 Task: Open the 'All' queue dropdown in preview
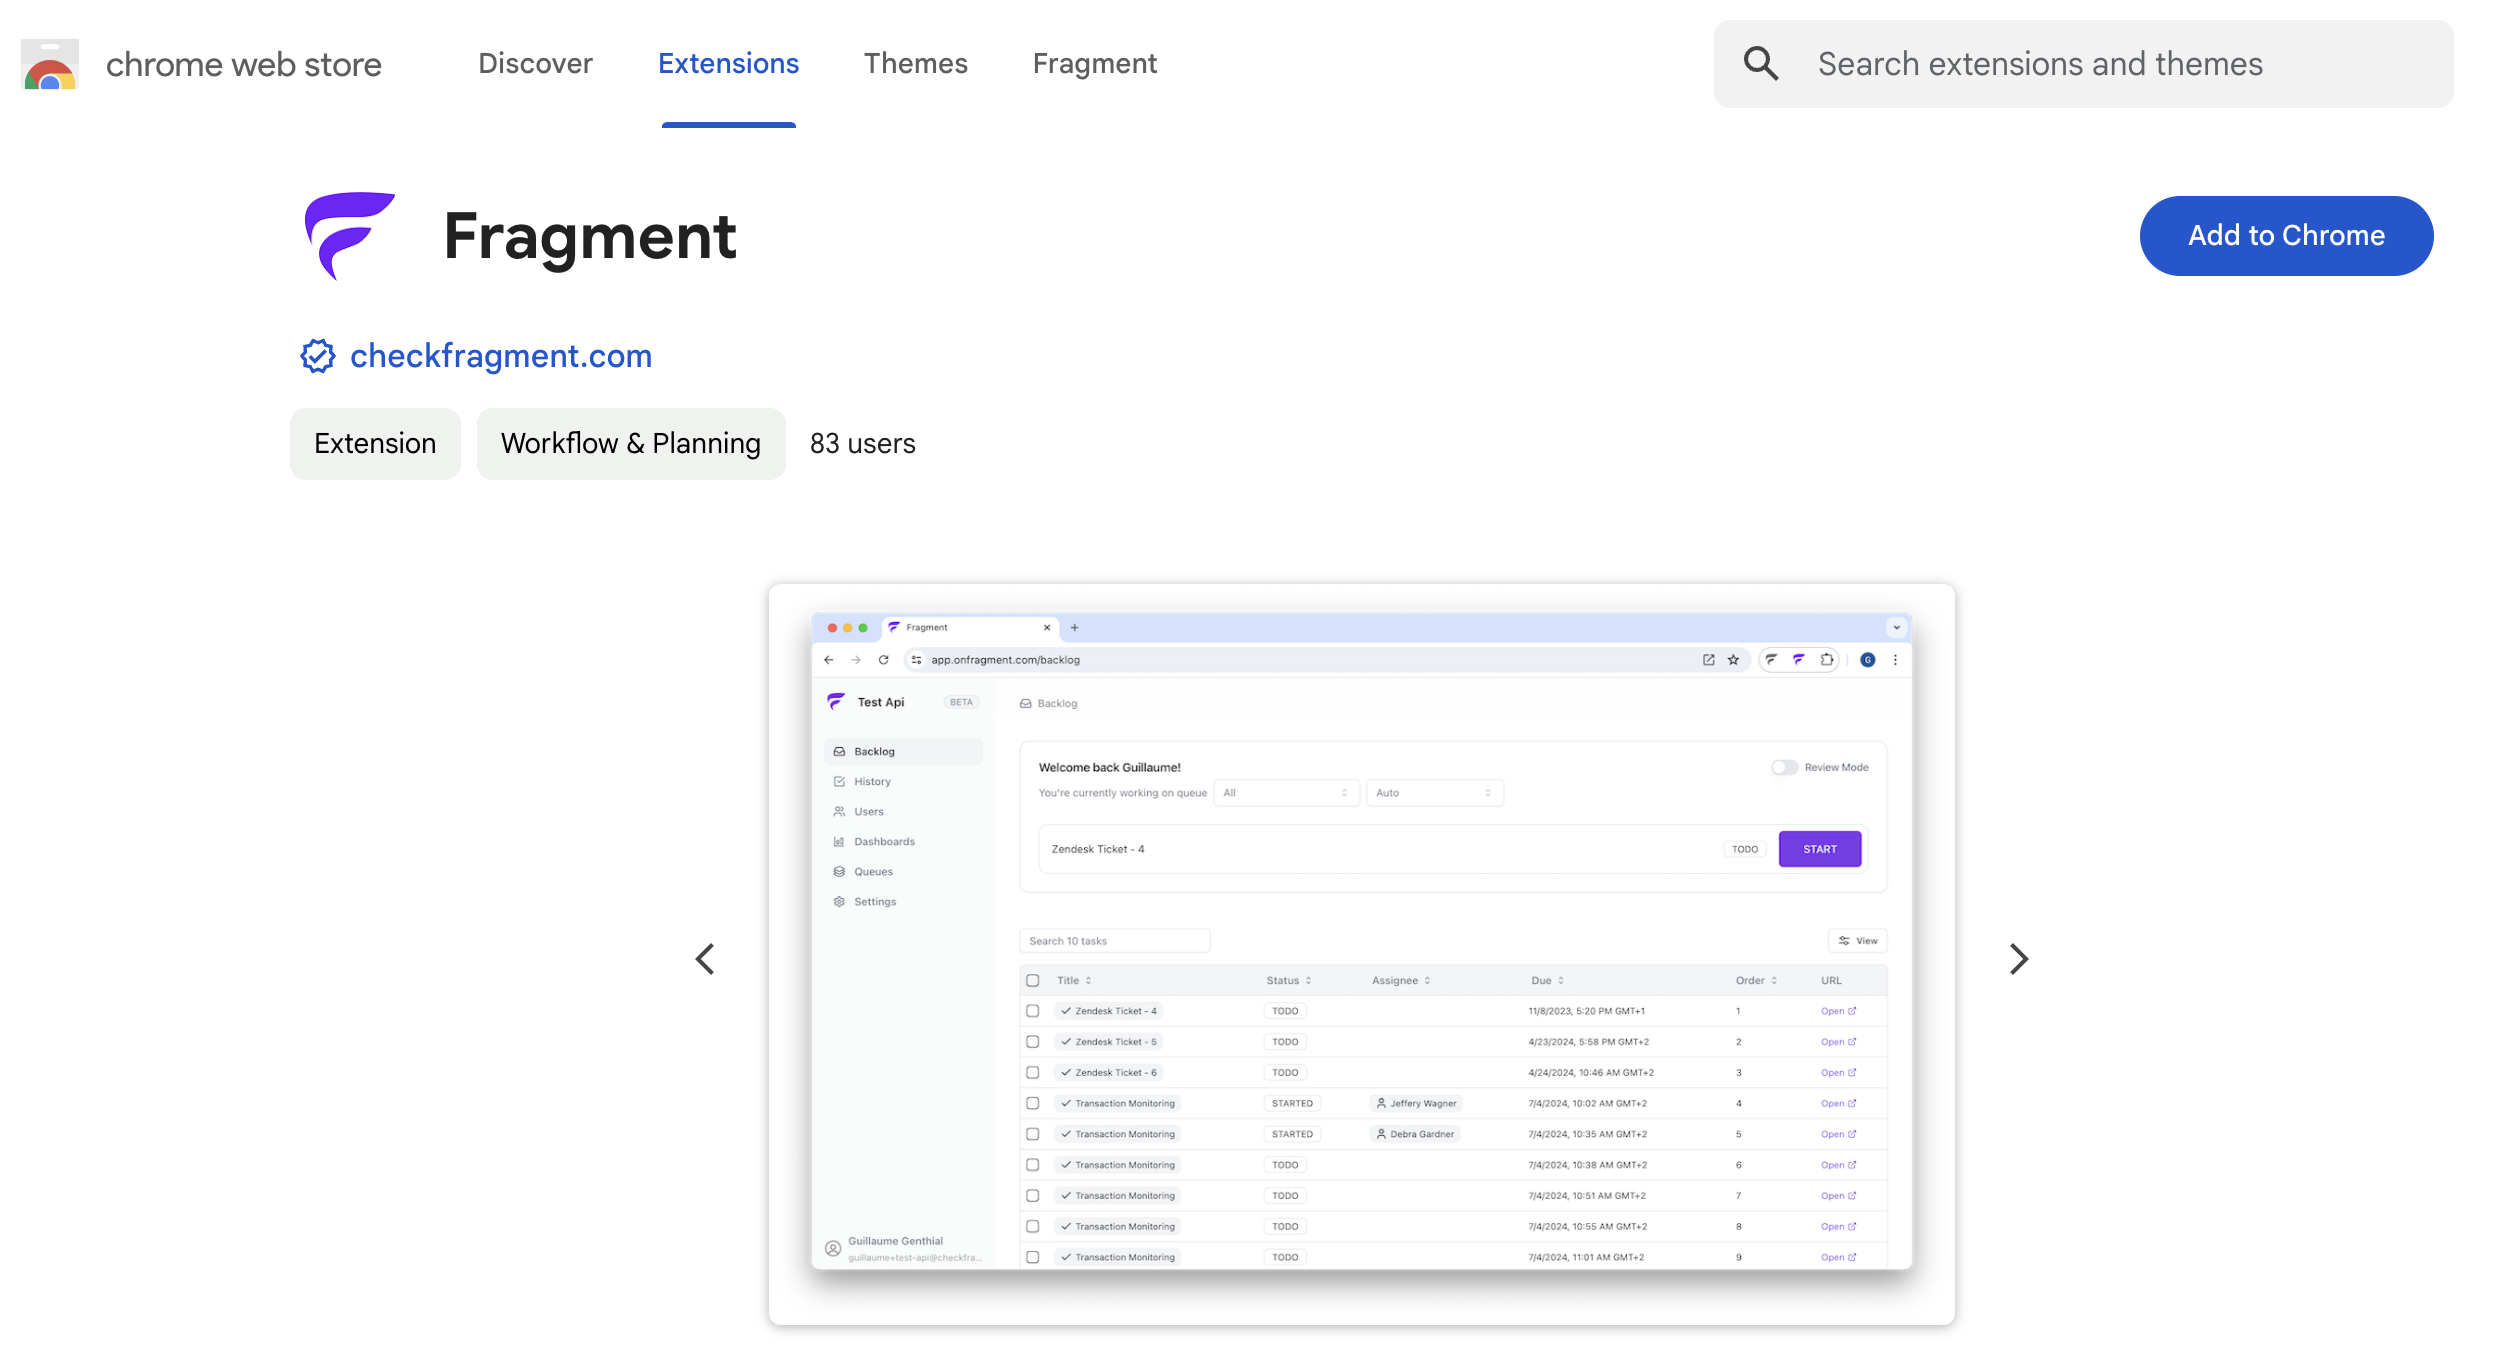(x=1286, y=793)
